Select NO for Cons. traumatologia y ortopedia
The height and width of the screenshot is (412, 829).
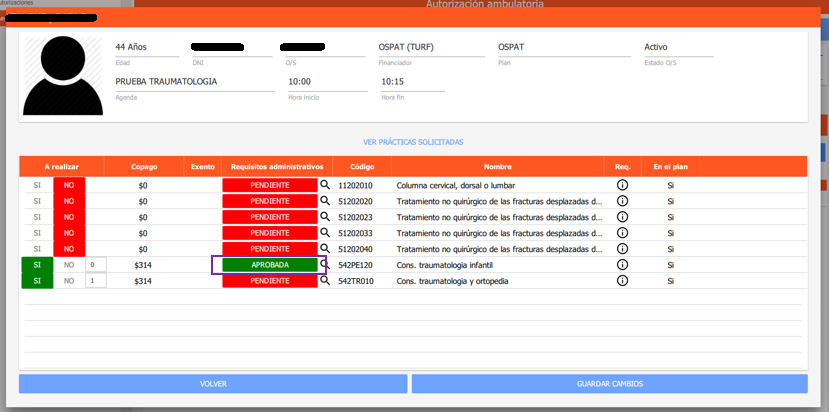pyautogui.click(x=69, y=281)
